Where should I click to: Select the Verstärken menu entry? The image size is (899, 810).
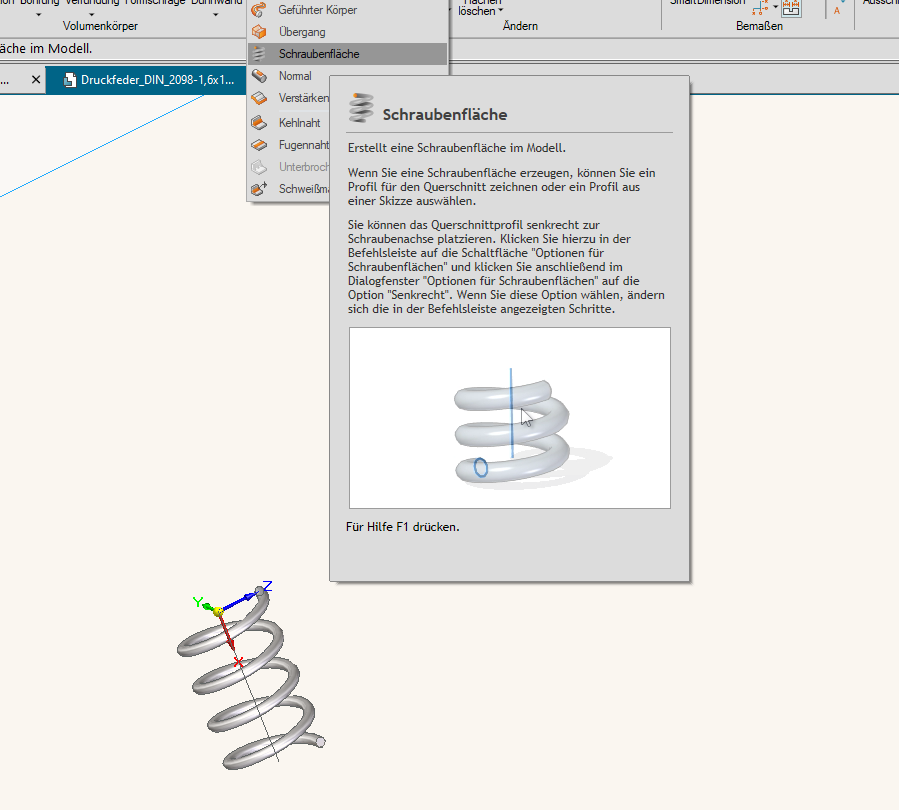point(290,98)
